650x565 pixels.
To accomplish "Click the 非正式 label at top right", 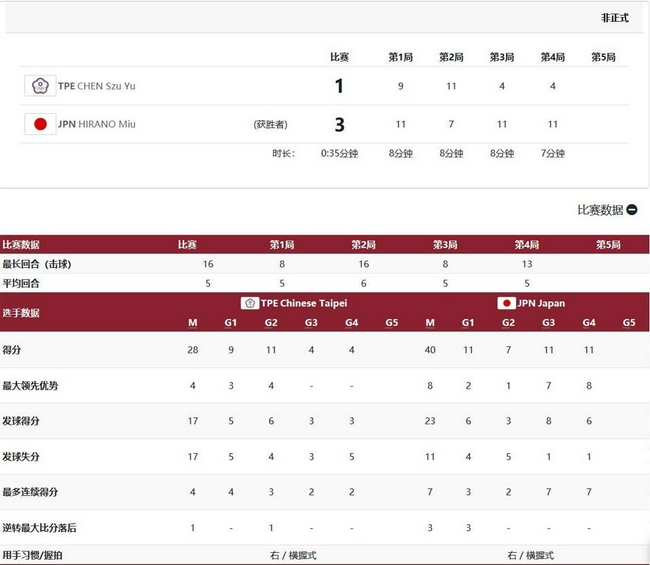I will point(615,18).
